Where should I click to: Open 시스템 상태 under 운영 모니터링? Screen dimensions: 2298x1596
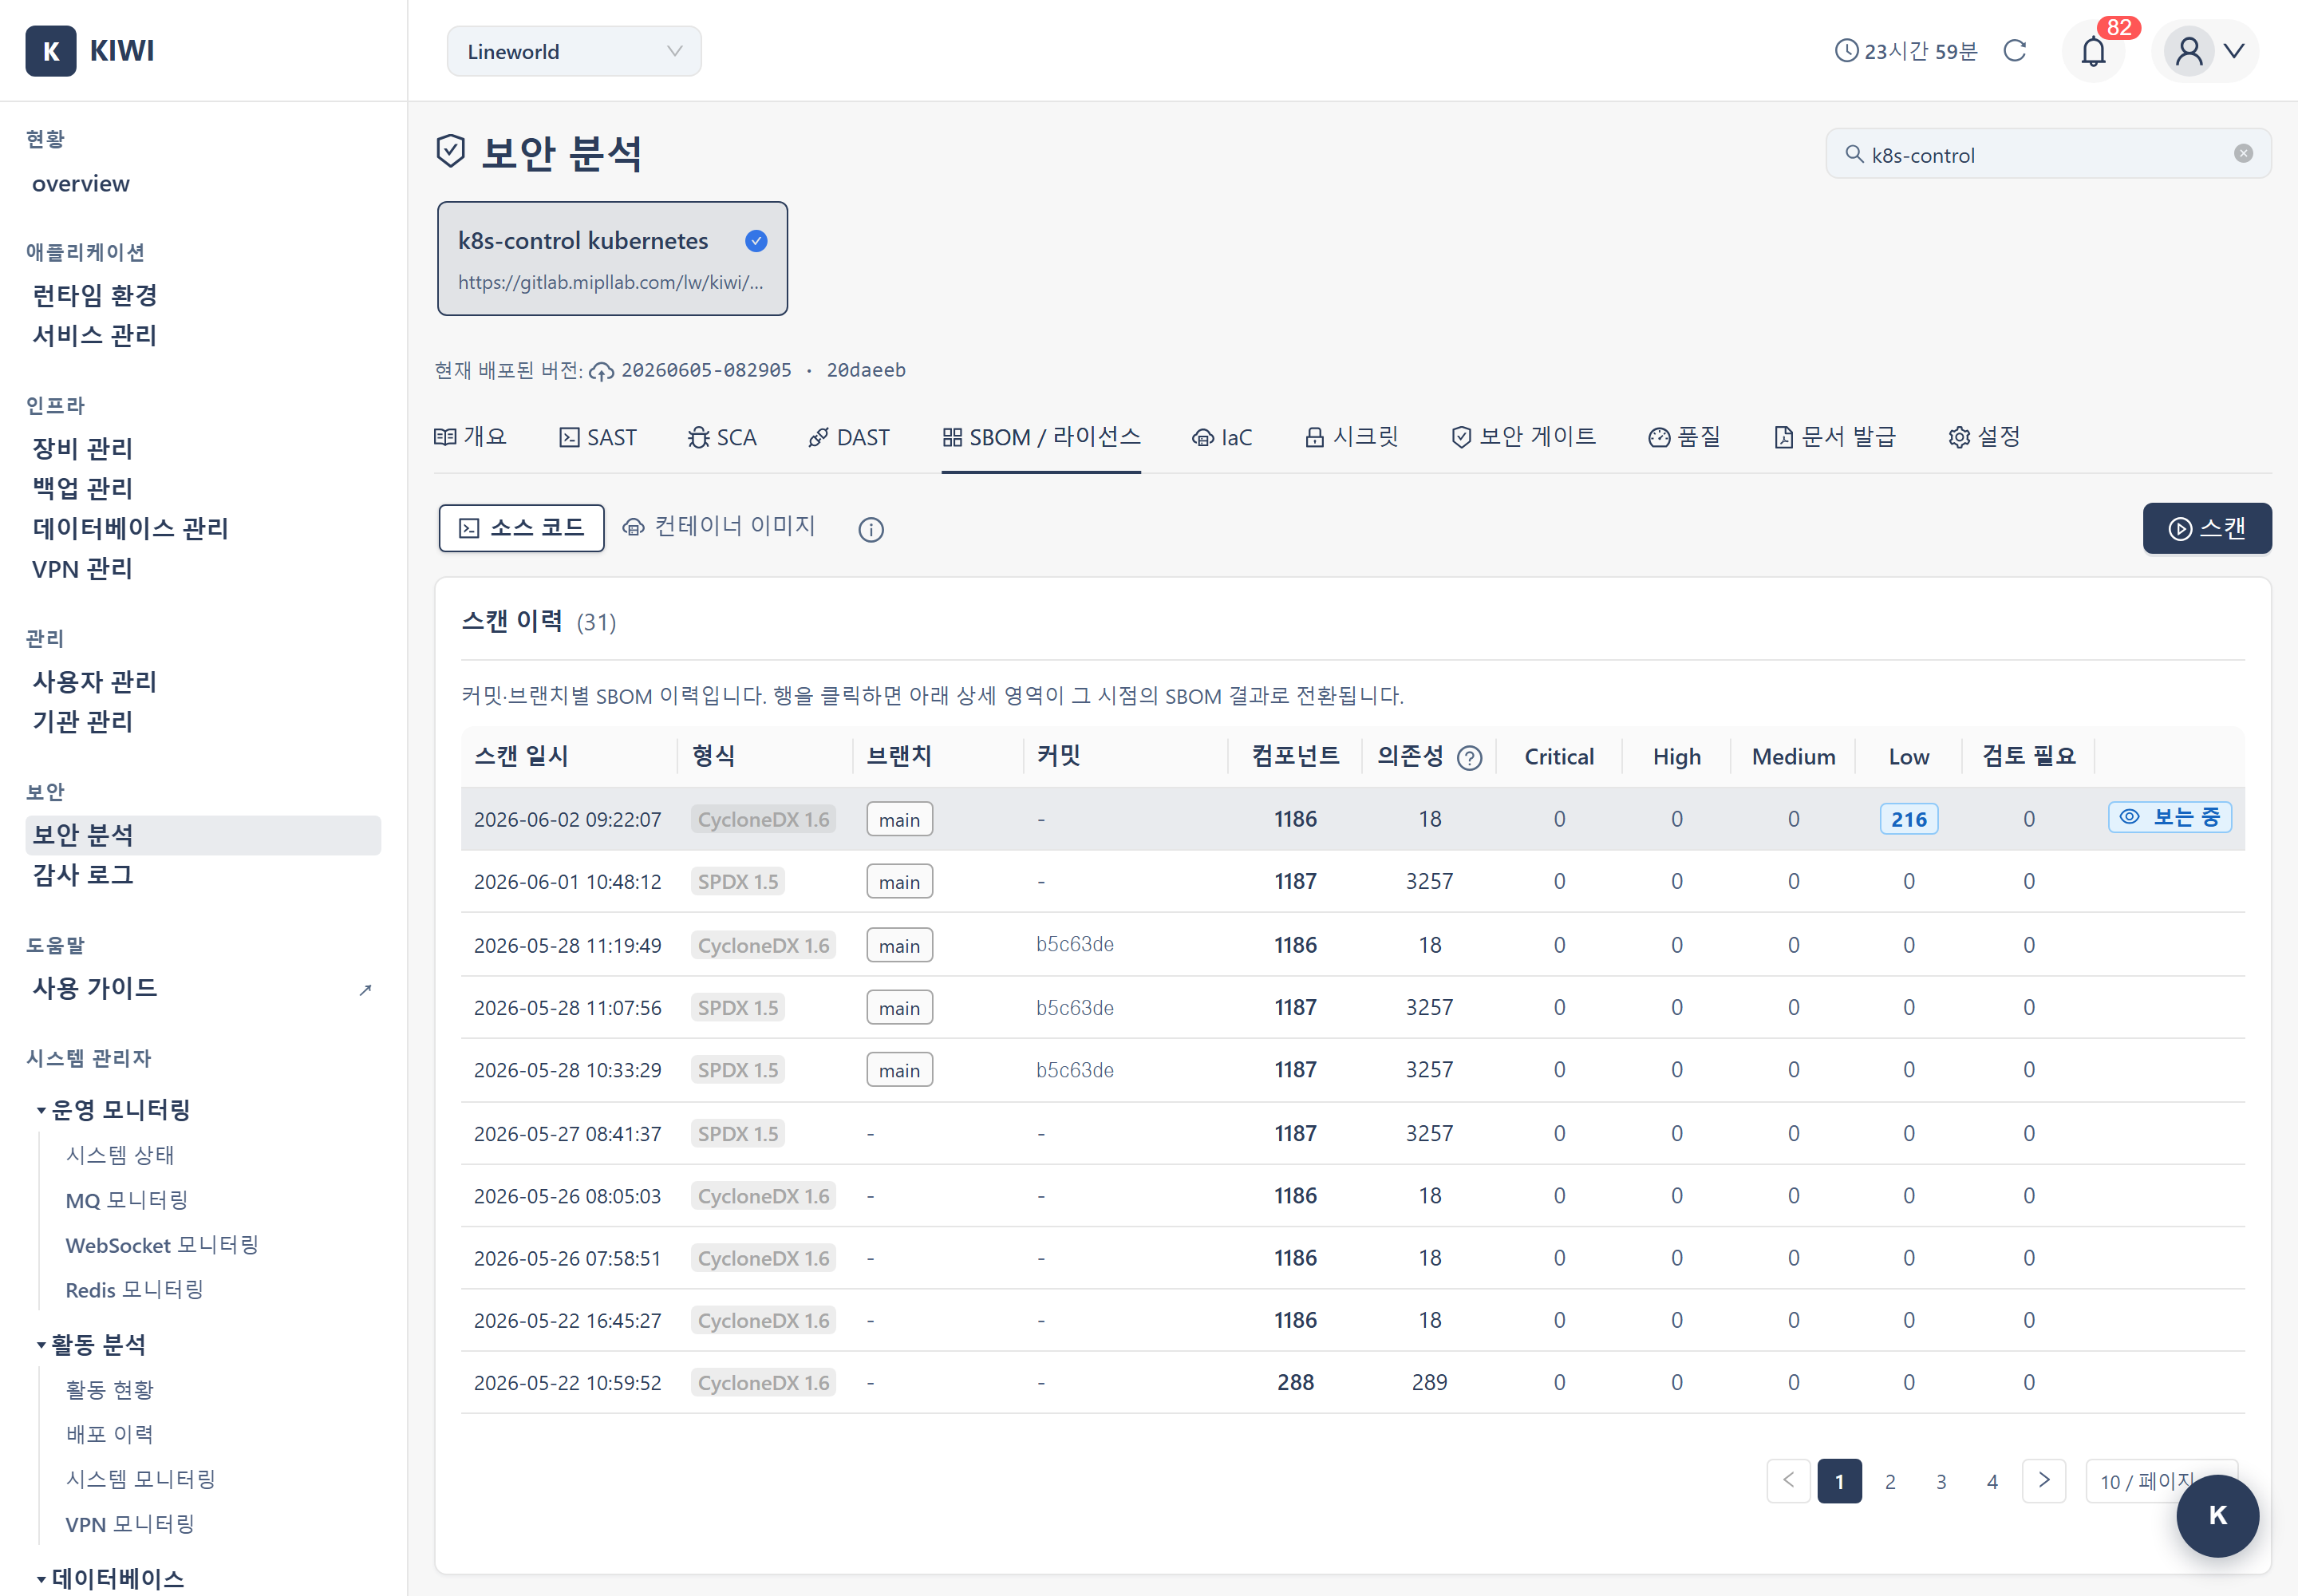tap(120, 1155)
